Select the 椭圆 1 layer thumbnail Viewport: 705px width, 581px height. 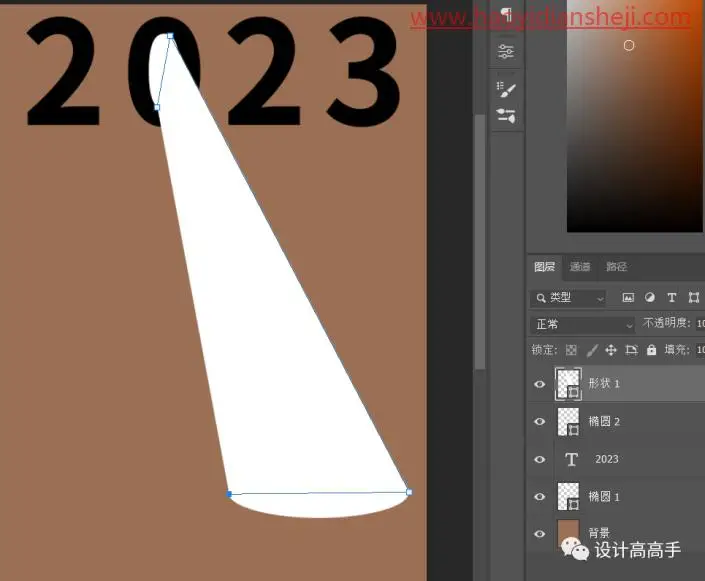(568, 496)
